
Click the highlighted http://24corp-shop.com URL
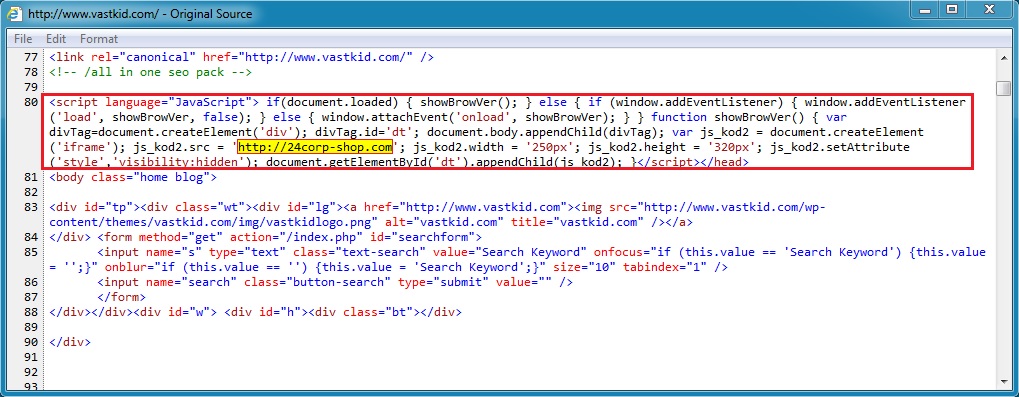[315, 147]
